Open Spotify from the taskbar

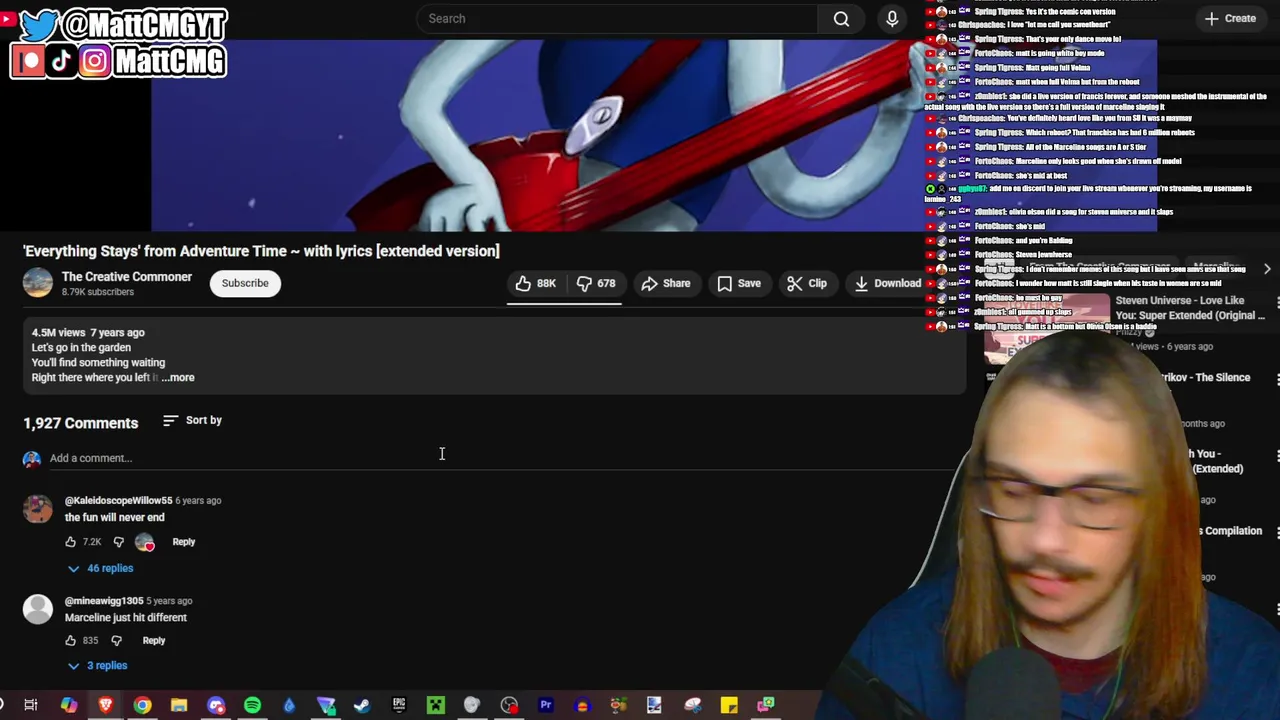(252, 705)
